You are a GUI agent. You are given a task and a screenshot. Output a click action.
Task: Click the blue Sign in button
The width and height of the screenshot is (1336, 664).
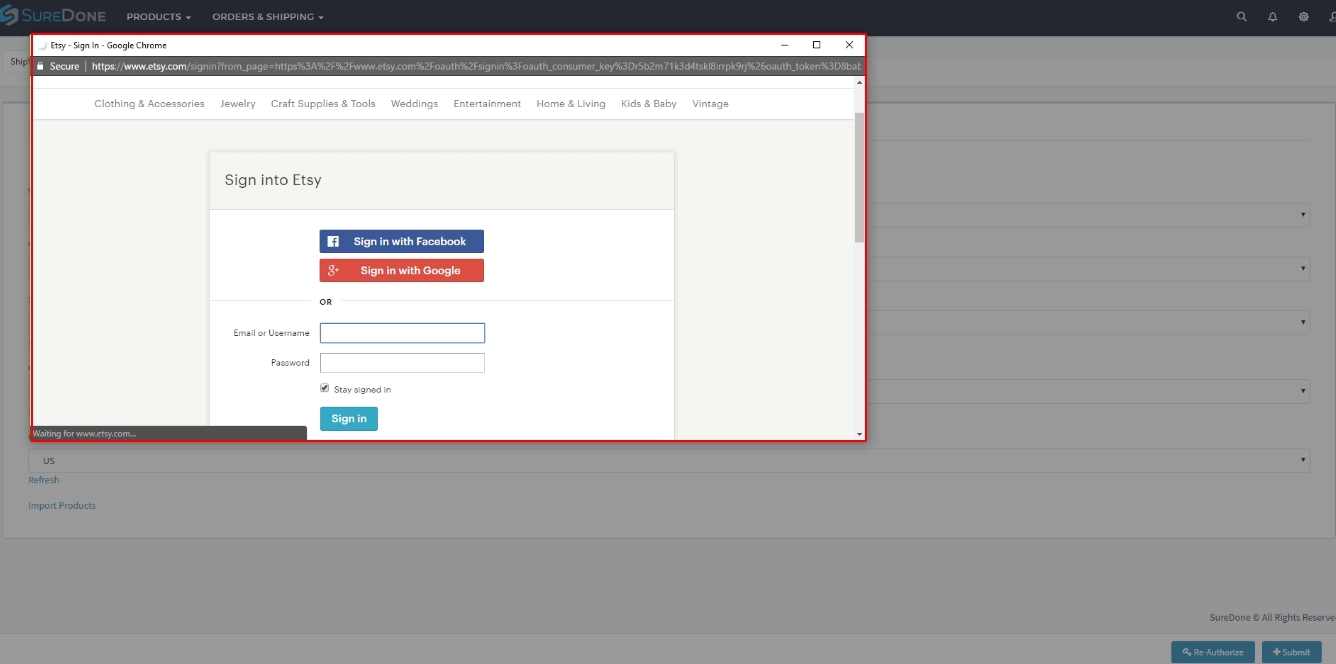pyautogui.click(x=349, y=419)
